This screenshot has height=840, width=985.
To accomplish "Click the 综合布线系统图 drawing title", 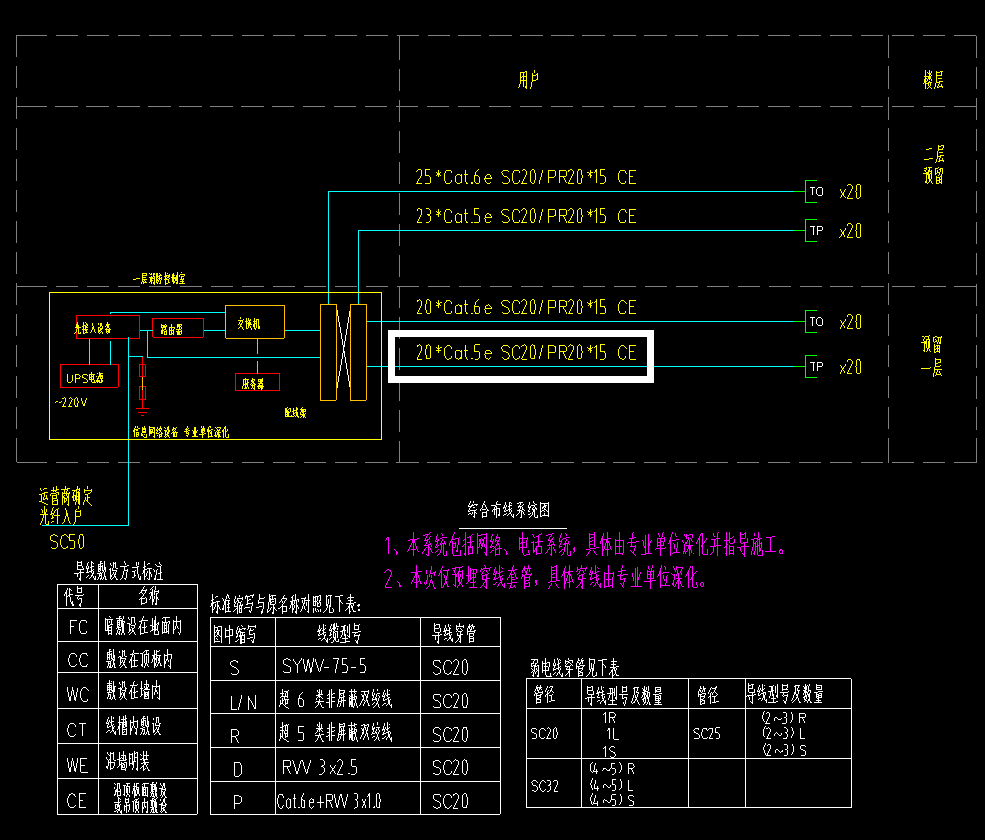I will [509, 510].
